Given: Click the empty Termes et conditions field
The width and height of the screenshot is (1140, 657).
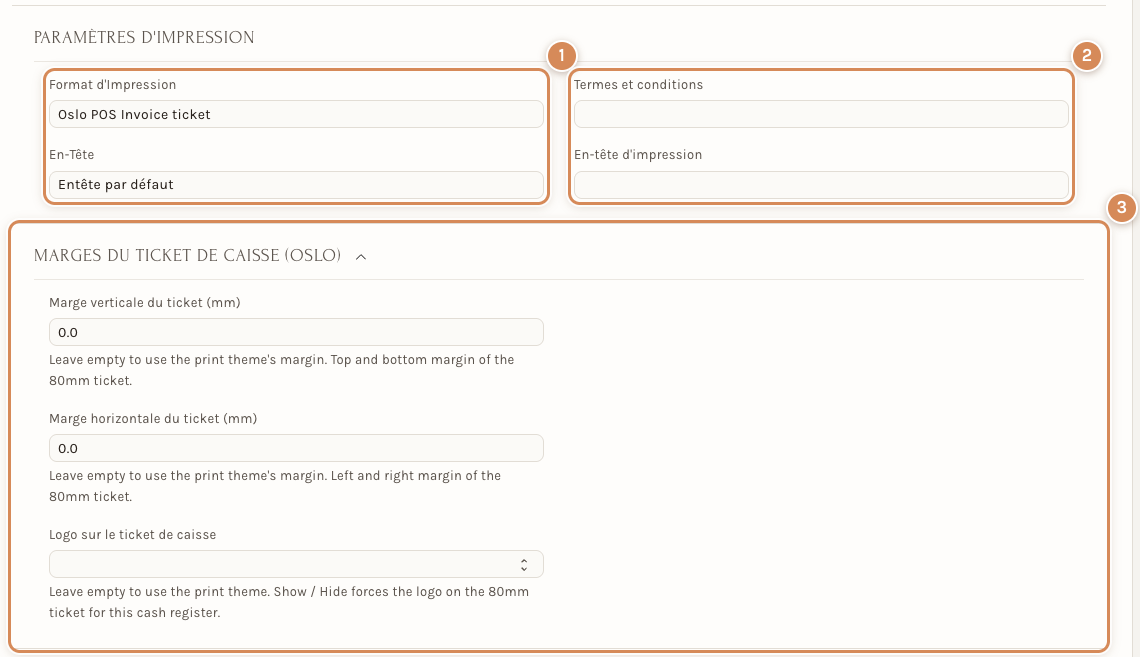Looking at the screenshot, I should (821, 114).
